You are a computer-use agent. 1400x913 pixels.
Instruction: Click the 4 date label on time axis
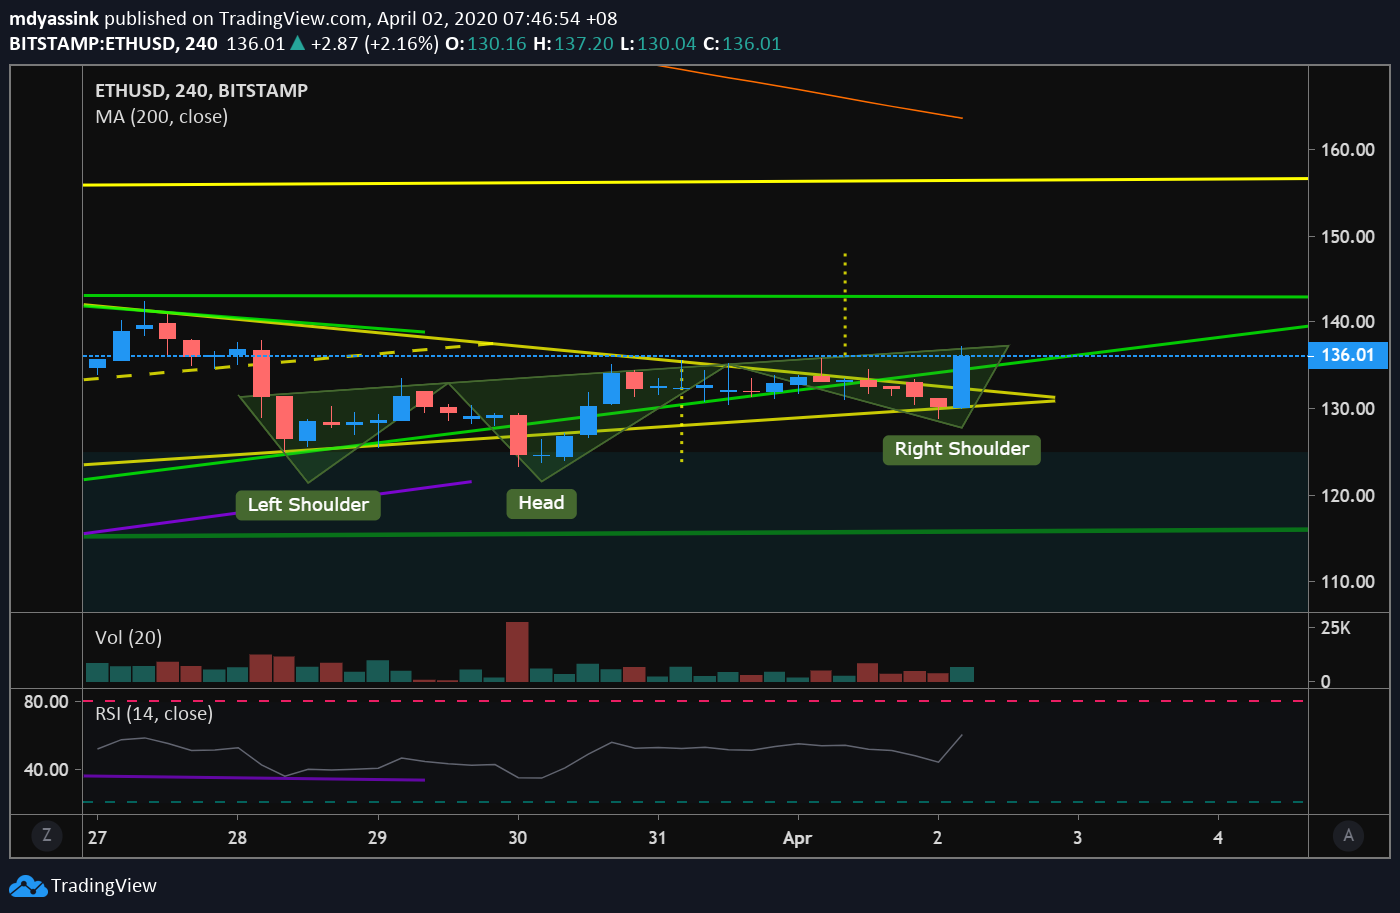pos(1218,837)
